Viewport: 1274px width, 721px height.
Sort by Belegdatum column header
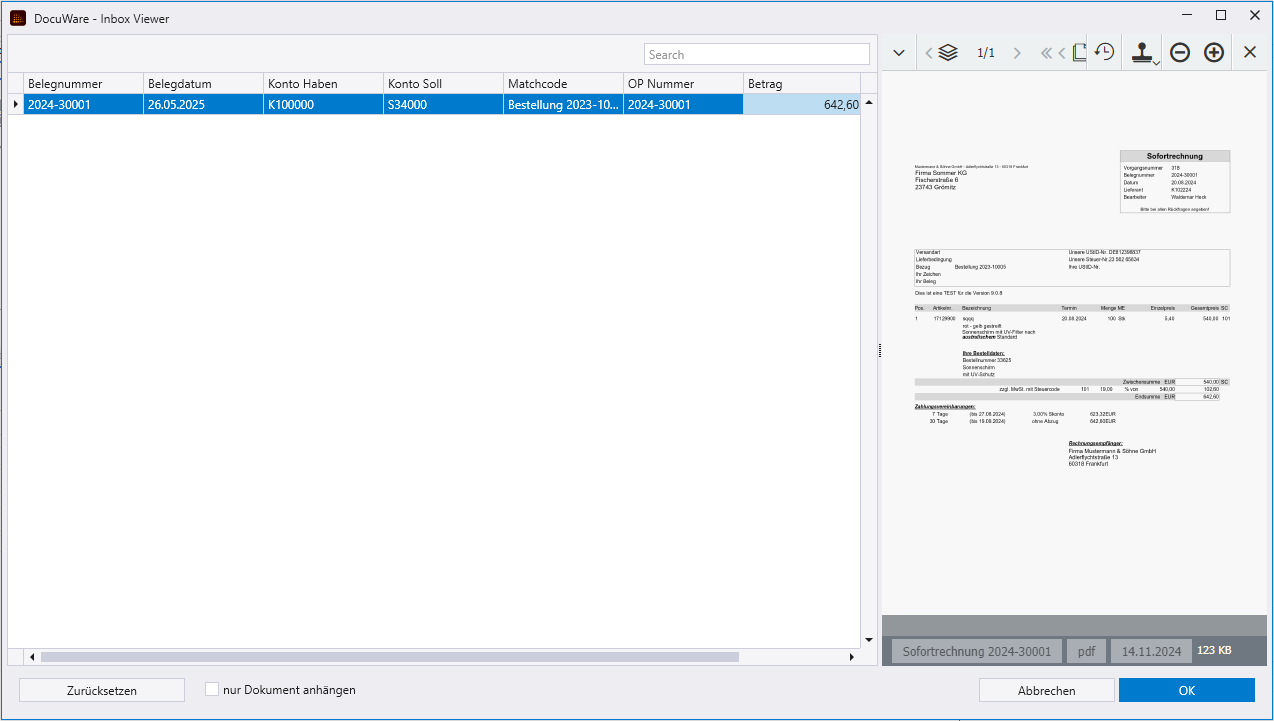204,83
